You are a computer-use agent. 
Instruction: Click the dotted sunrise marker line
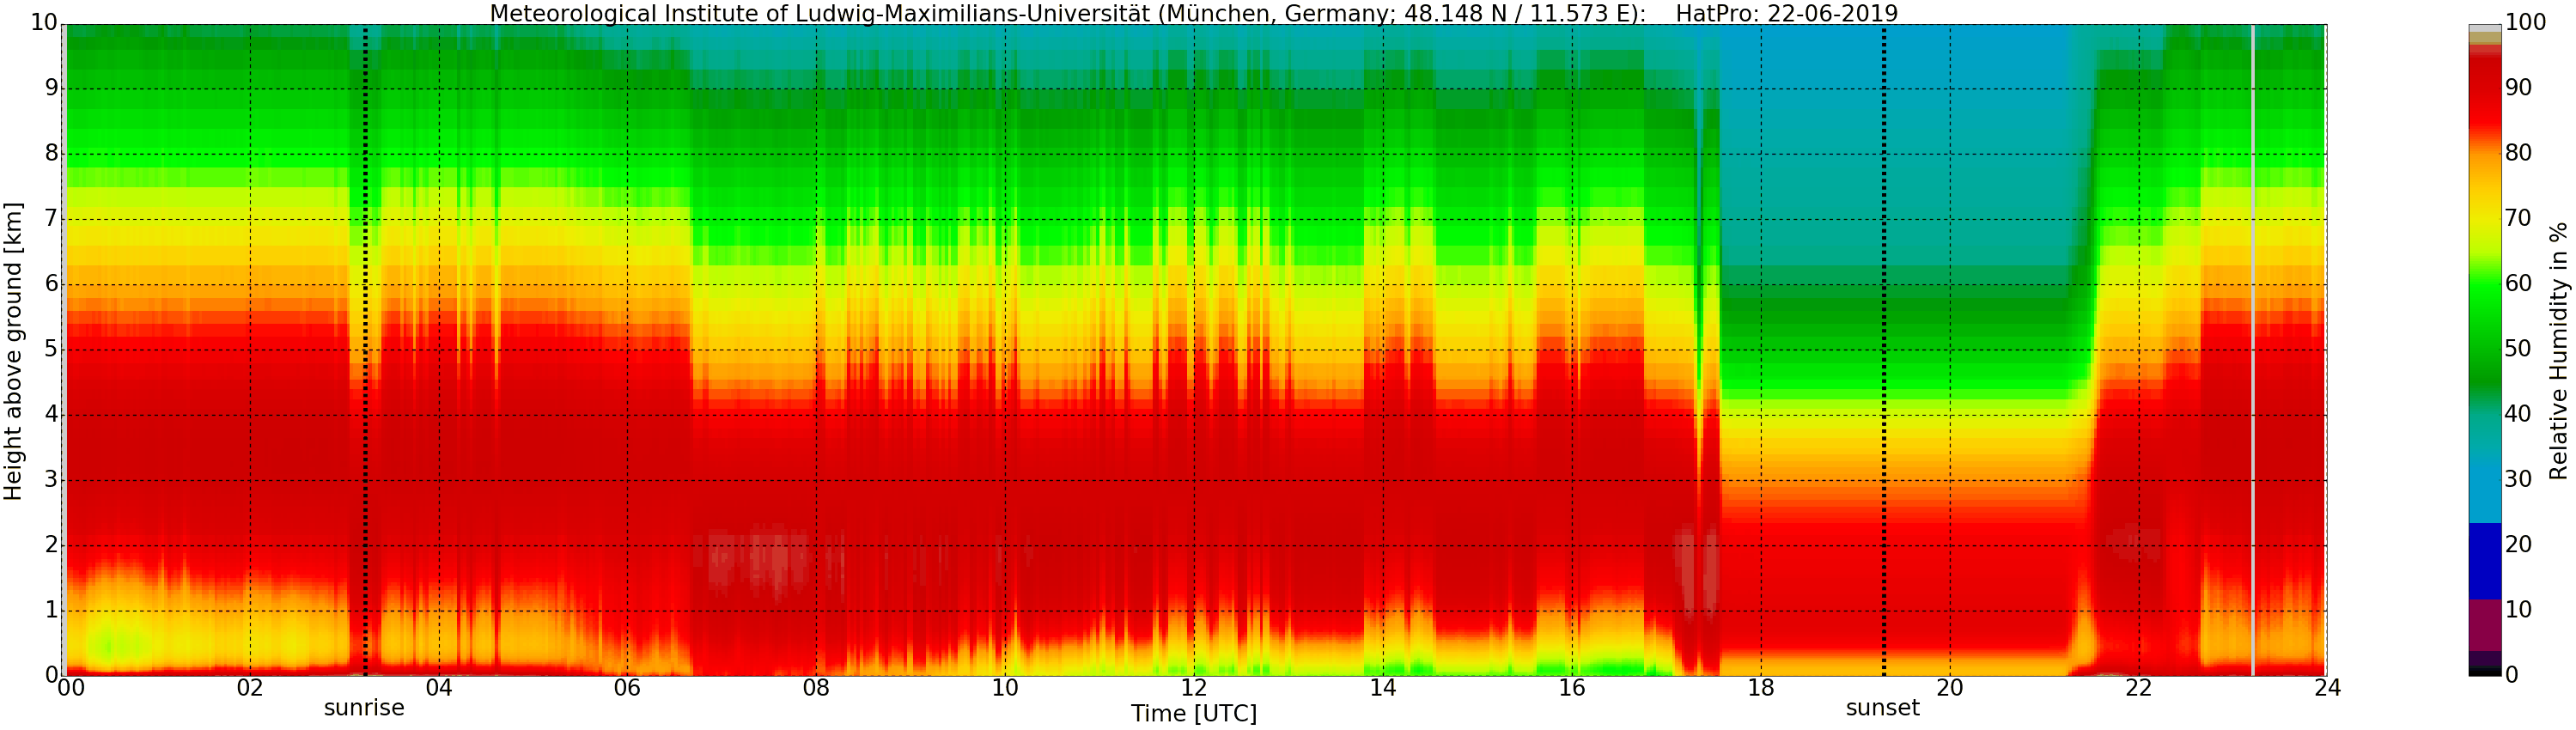366,350
